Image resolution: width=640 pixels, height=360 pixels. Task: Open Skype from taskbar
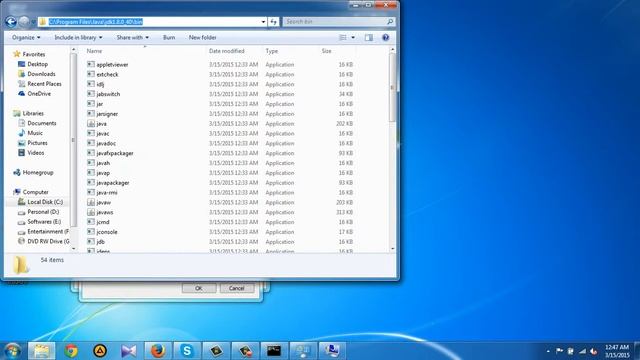click(x=187, y=351)
